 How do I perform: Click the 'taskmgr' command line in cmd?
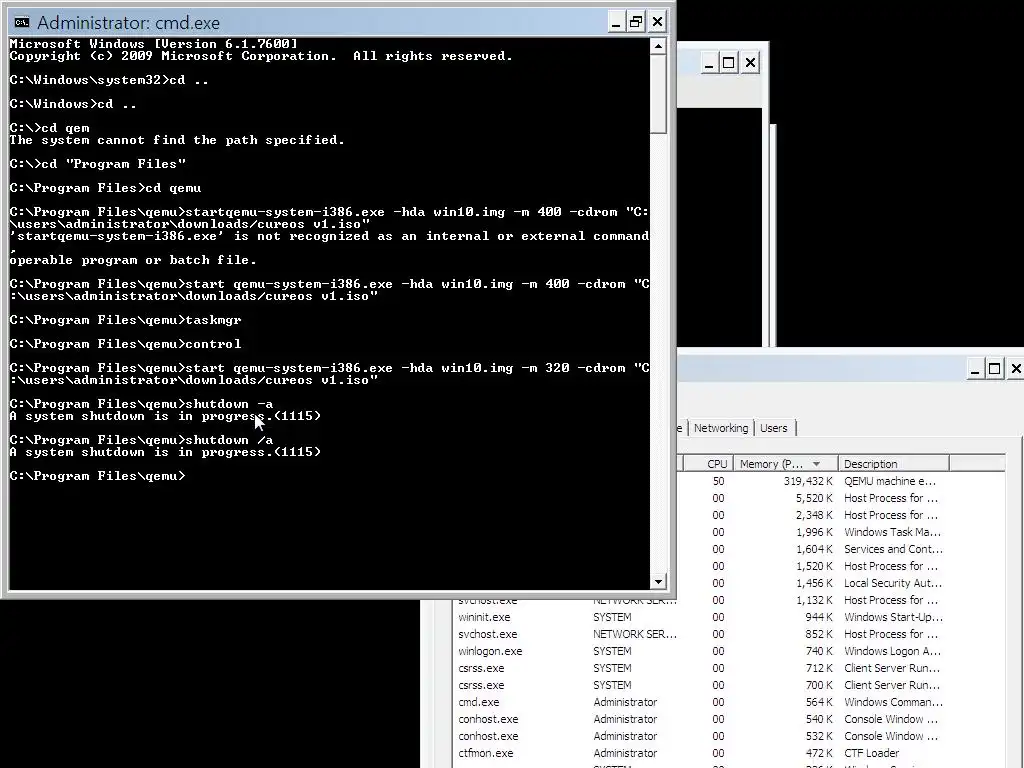(125, 320)
